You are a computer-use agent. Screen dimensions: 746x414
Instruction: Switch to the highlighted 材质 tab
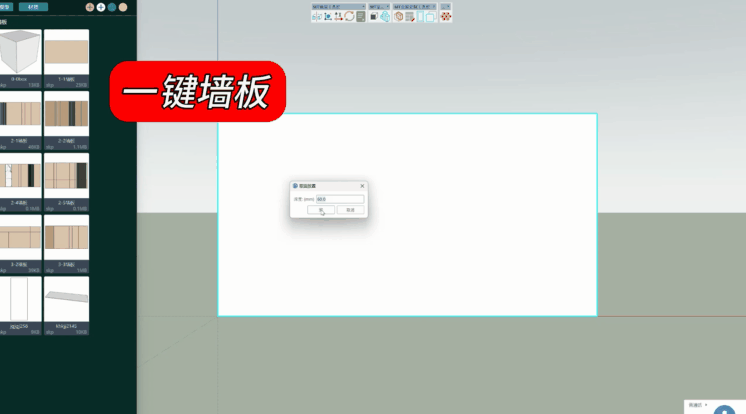pyautogui.click(x=33, y=6)
